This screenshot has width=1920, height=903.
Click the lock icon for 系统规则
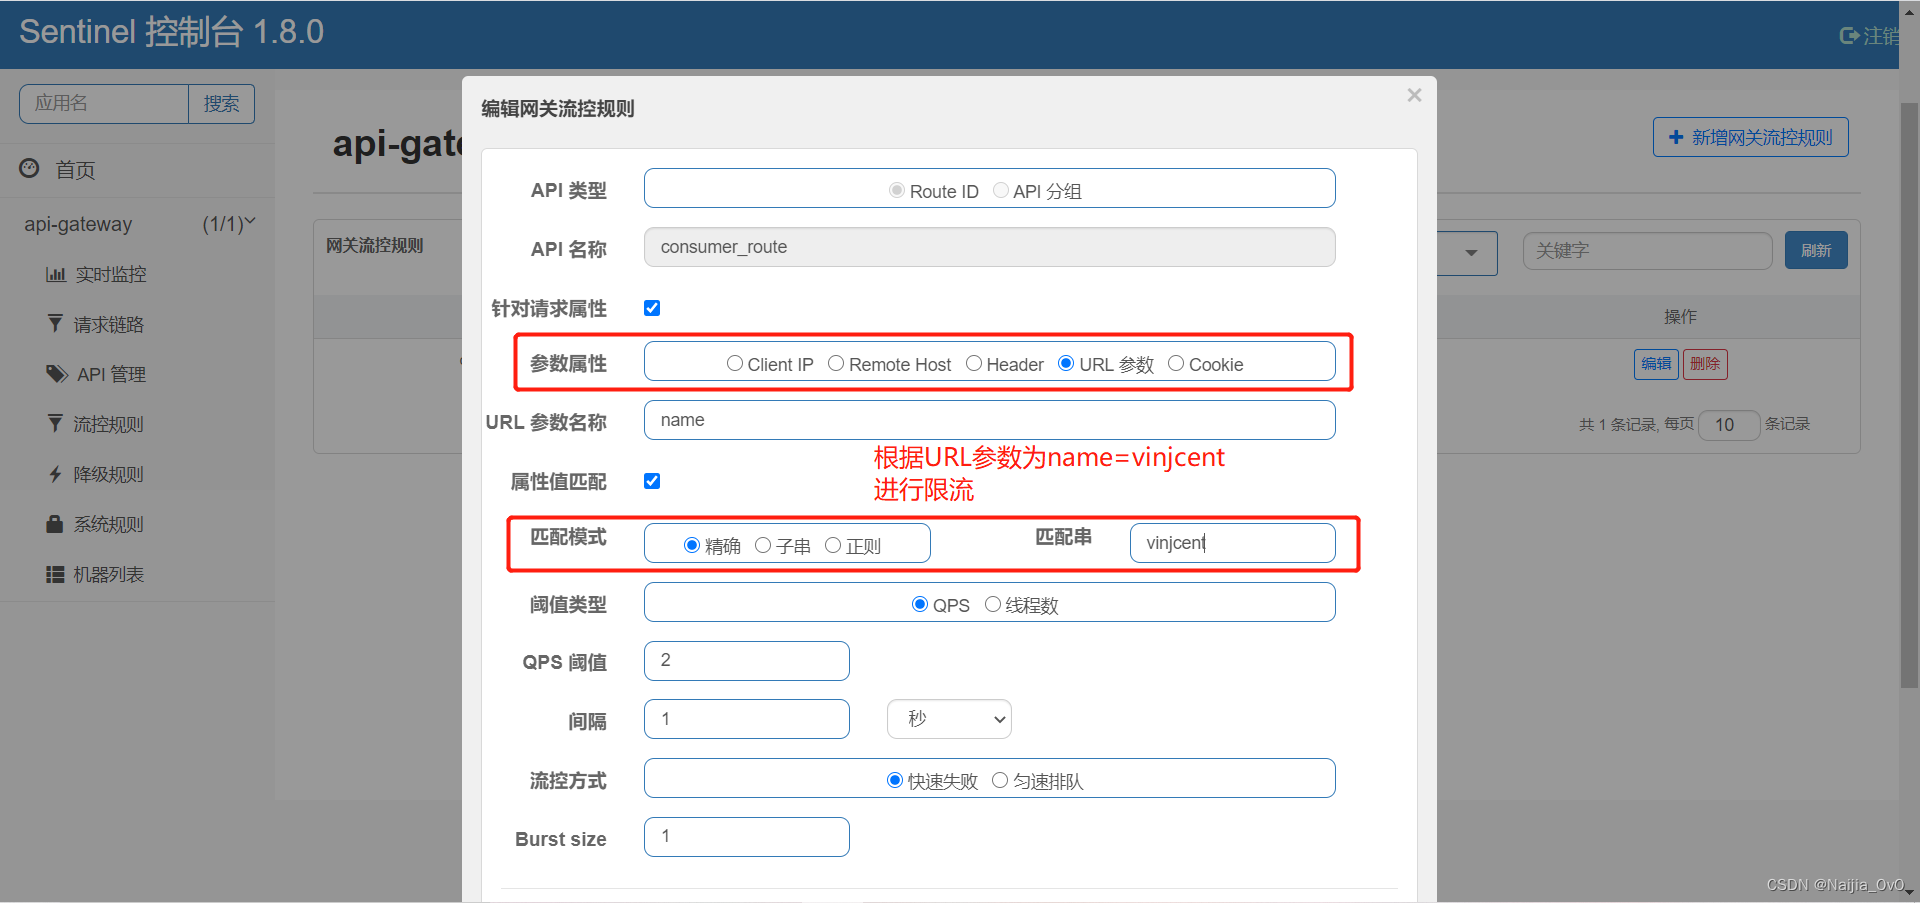[55, 523]
